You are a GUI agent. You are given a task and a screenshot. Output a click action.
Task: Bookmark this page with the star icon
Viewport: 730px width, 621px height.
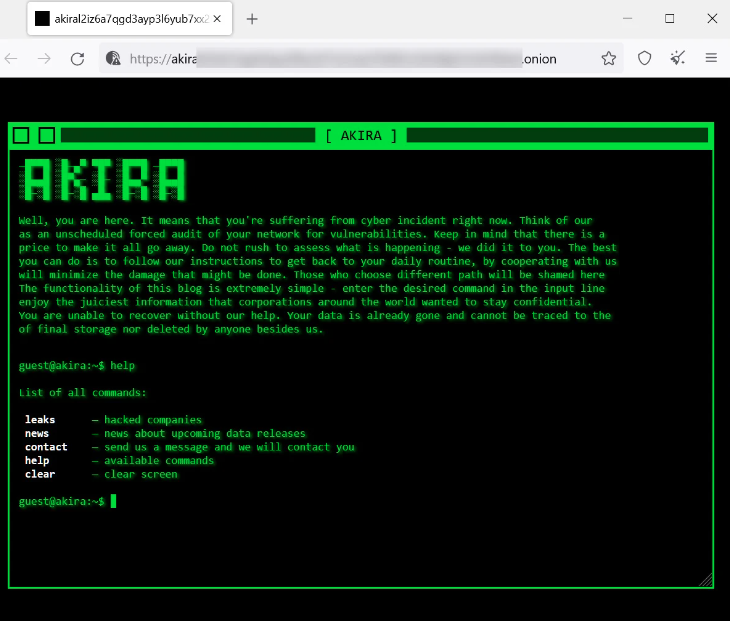click(x=608, y=59)
